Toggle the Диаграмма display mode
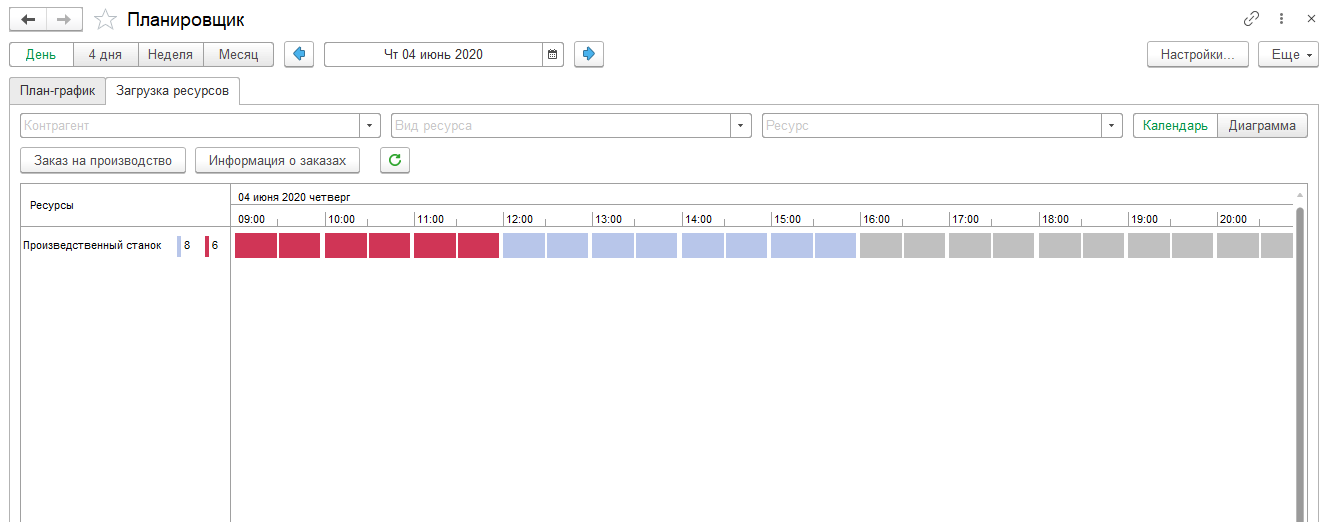Viewport: 1326px width, 522px height. [1262, 126]
